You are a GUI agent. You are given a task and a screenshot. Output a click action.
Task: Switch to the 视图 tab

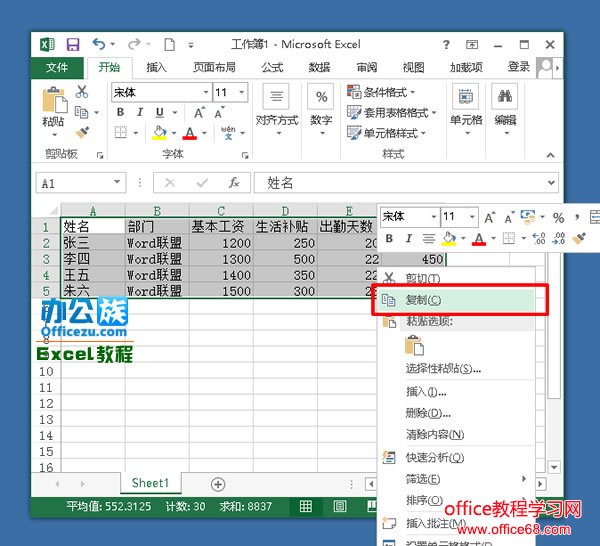click(413, 68)
